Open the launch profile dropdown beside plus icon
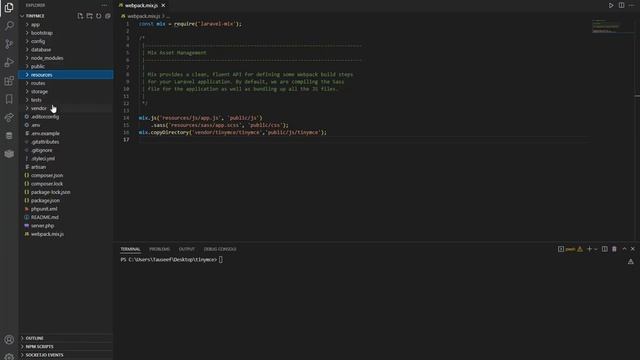640x360 pixels. click(596, 249)
